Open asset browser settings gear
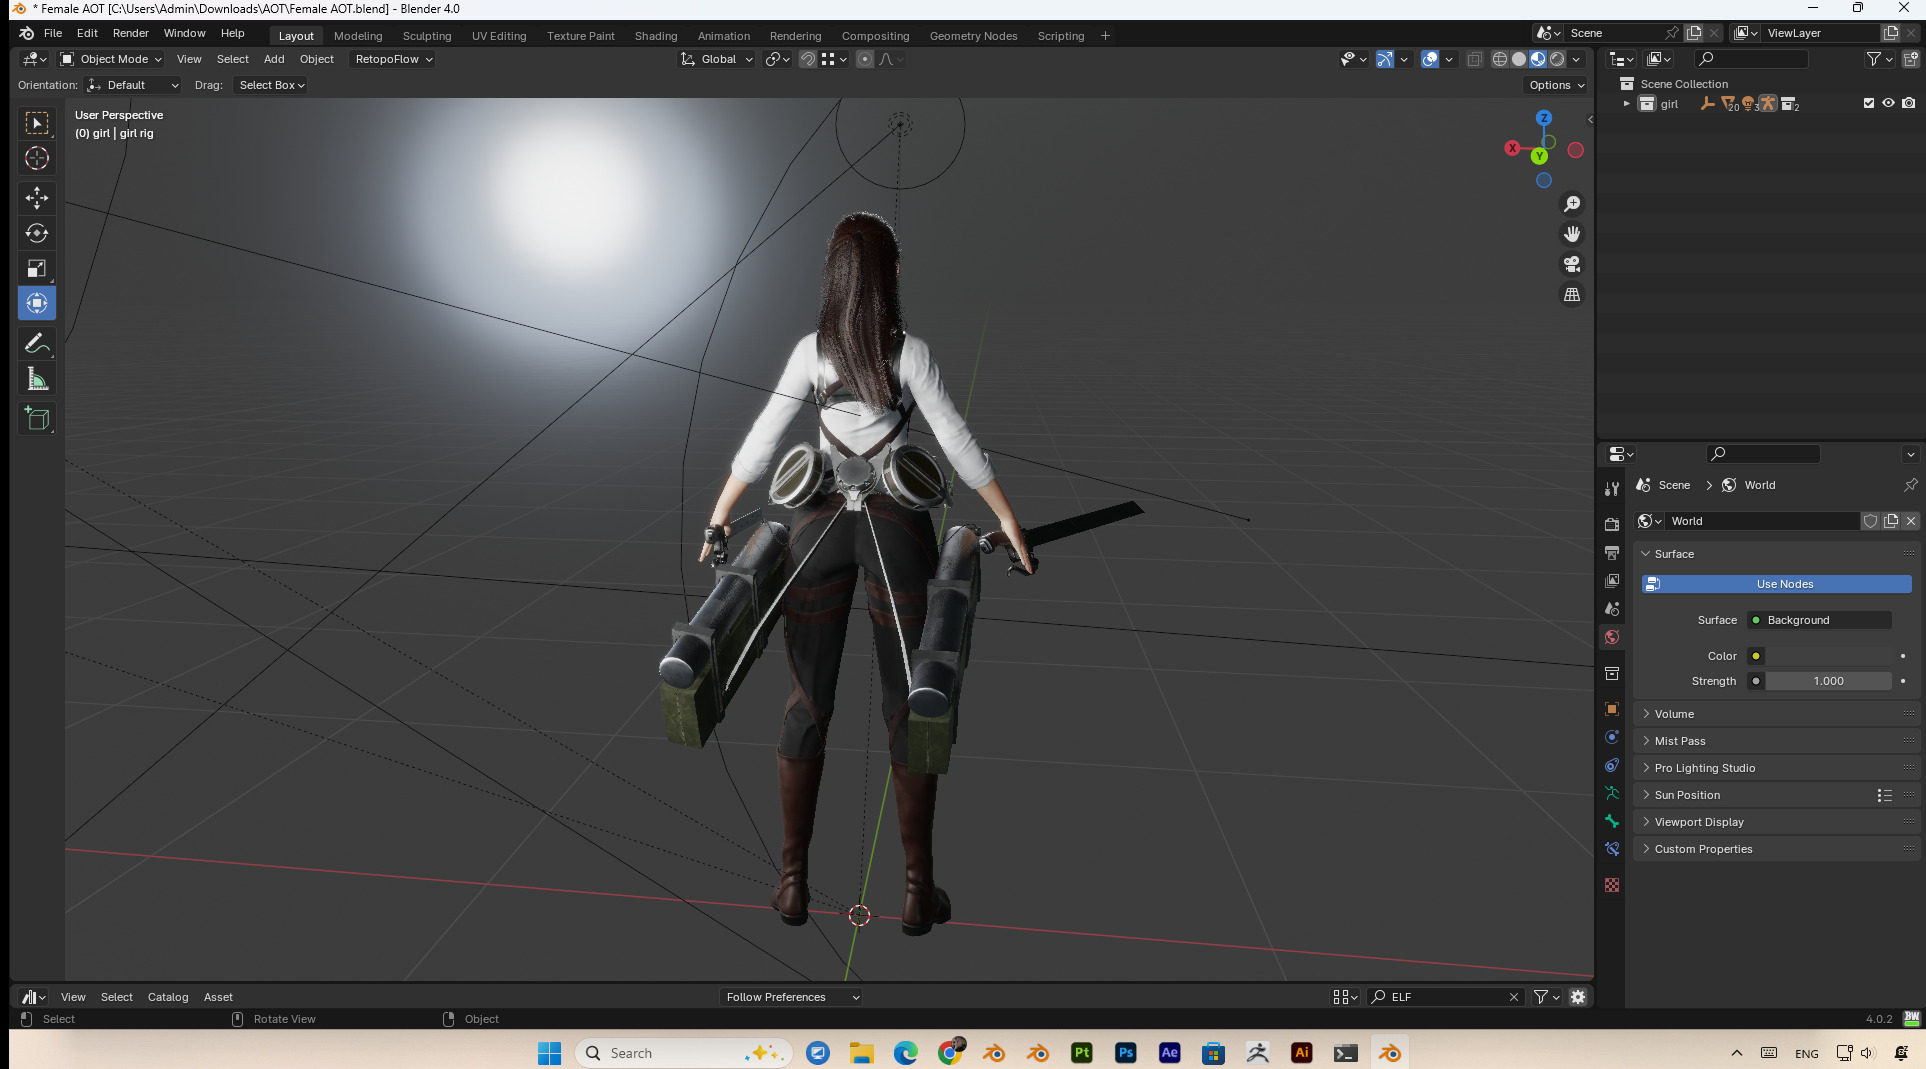 [x=1578, y=997]
